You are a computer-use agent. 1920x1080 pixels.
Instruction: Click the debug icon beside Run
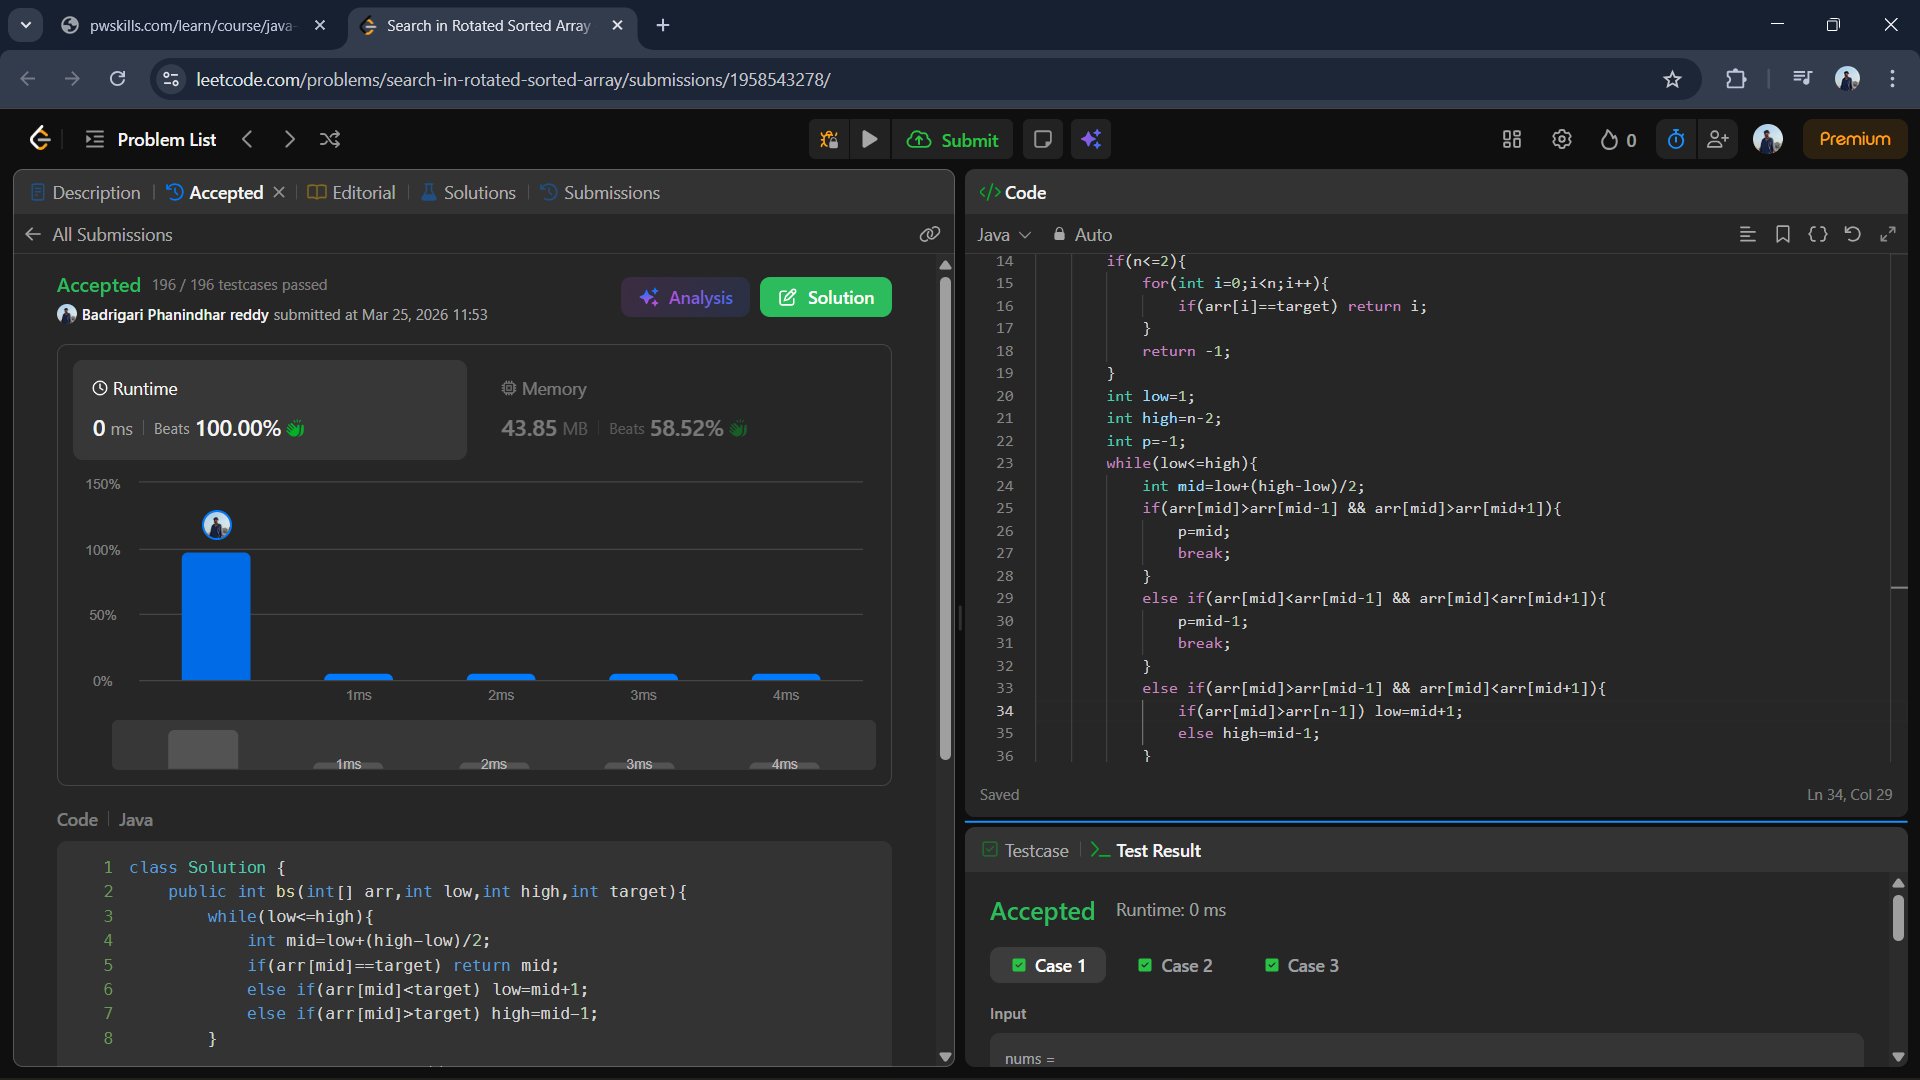click(829, 139)
